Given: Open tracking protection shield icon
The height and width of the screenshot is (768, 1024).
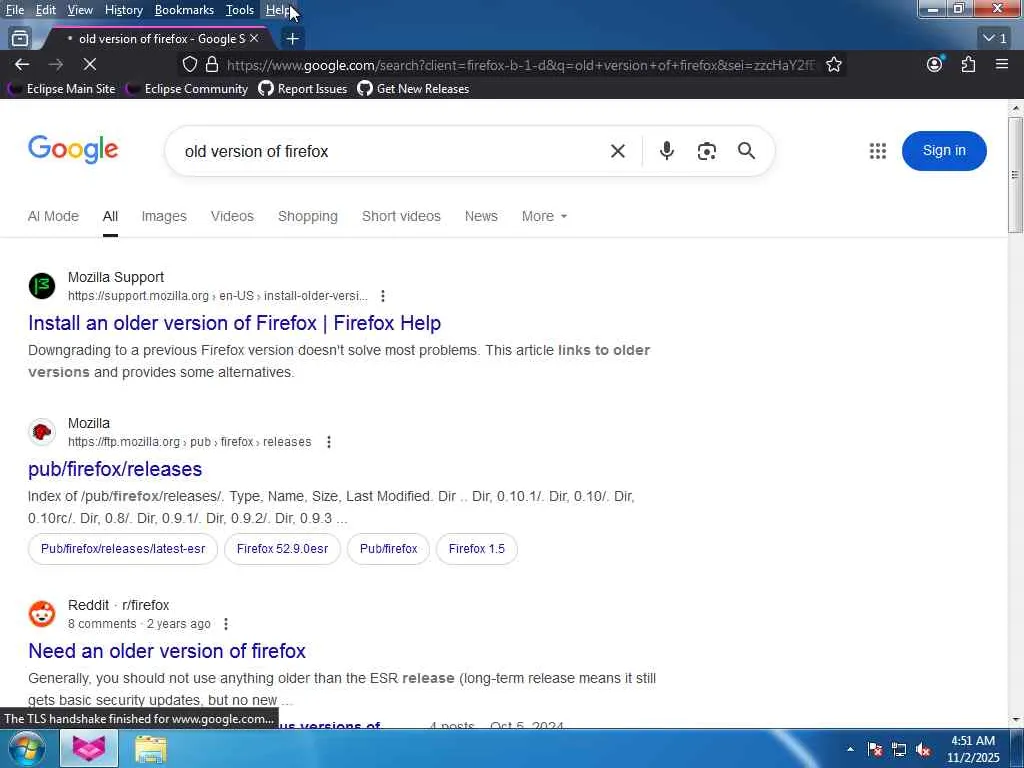Looking at the screenshot, I should [x=189, y=64].
